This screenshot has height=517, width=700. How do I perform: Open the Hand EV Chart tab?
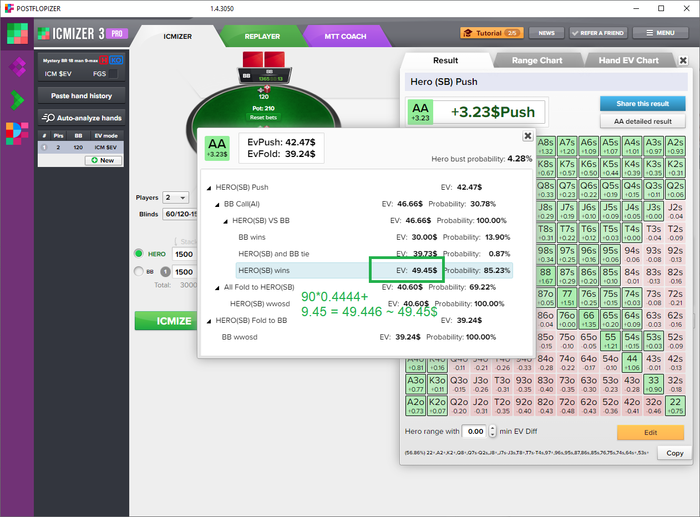point(628,60)
